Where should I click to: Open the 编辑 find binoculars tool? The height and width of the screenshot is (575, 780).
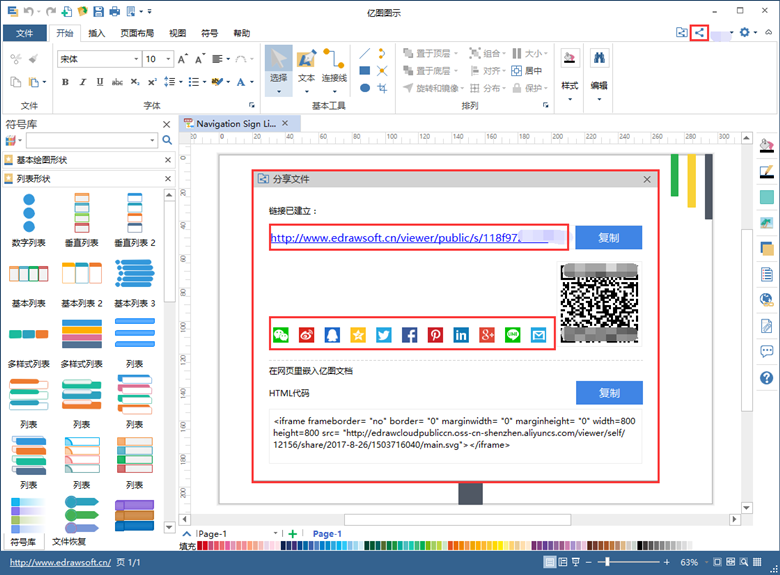point(599,75)
